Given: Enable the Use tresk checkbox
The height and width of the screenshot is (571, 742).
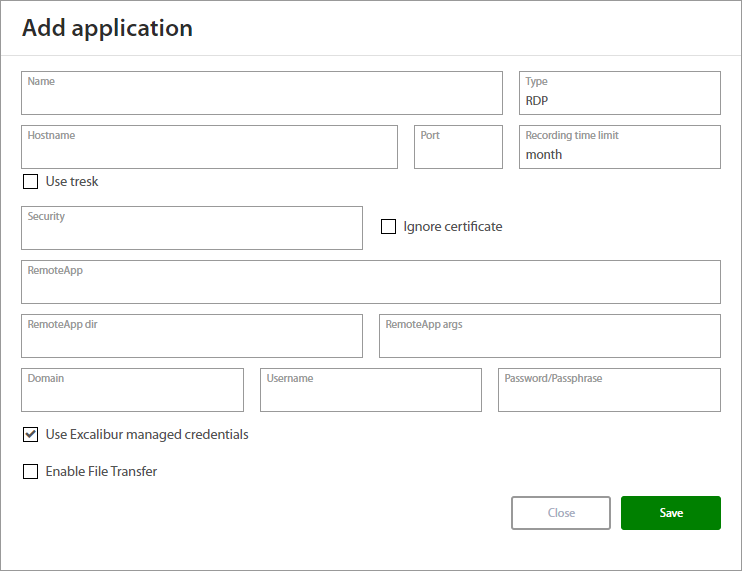Looking at the screenshot, I should (x=31, y=182).
